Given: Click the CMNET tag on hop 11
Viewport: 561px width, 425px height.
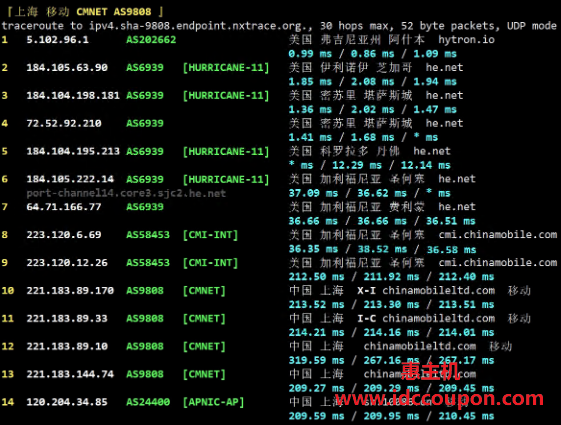Looking at the screenshot, I should (204, 319).
